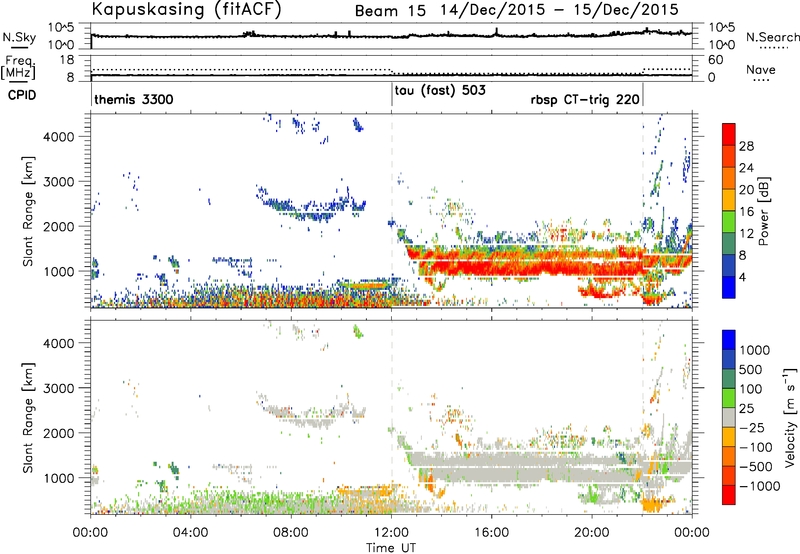This screenshot has height=554, width=800.
Task: Pick the bright blue top Velocity colorbar segment
Action: 729,340
